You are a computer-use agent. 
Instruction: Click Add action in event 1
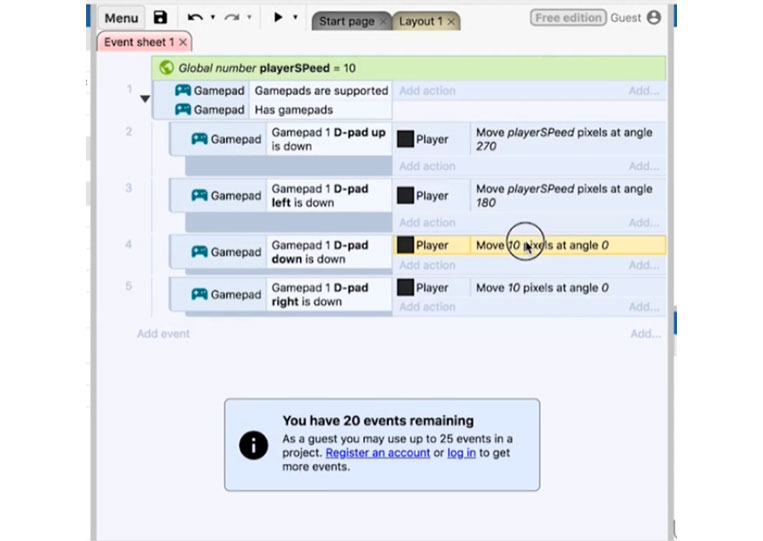pos(427,91)
